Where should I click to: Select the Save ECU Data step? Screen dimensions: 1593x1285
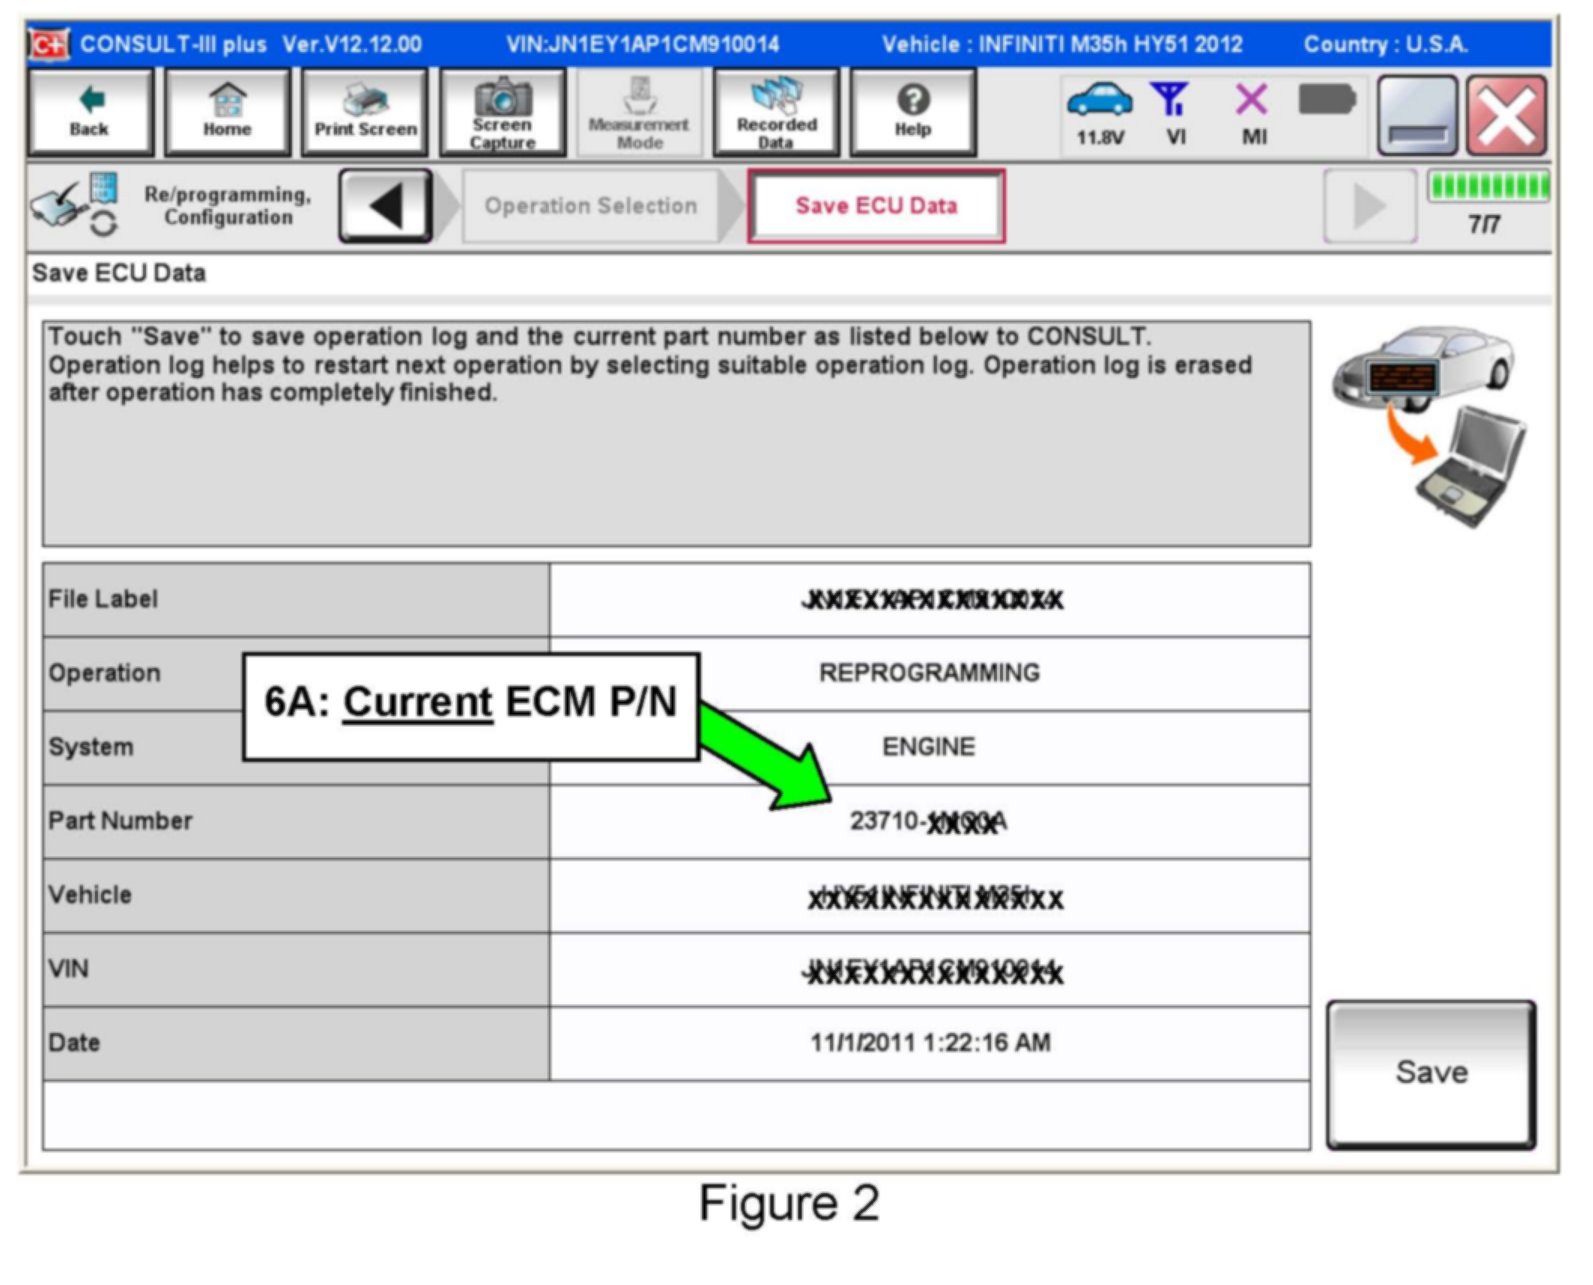pyautogui.click(x=876, y=206)
